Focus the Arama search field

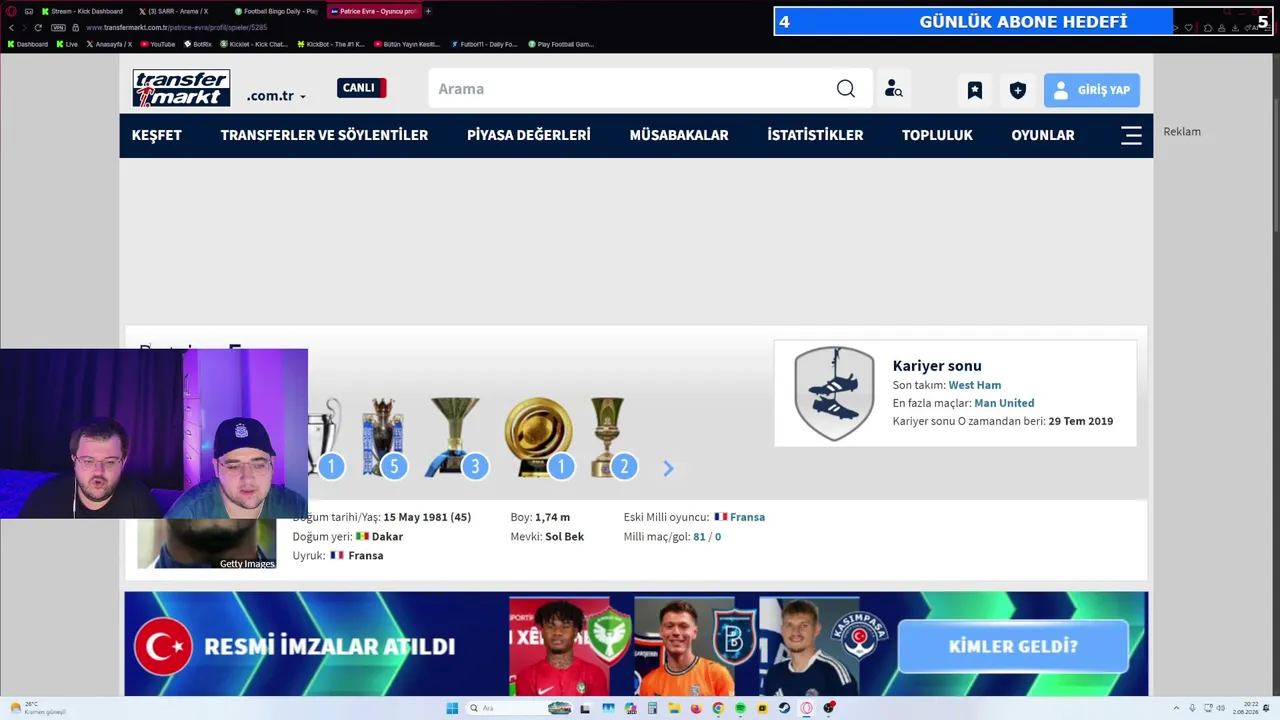630,89
